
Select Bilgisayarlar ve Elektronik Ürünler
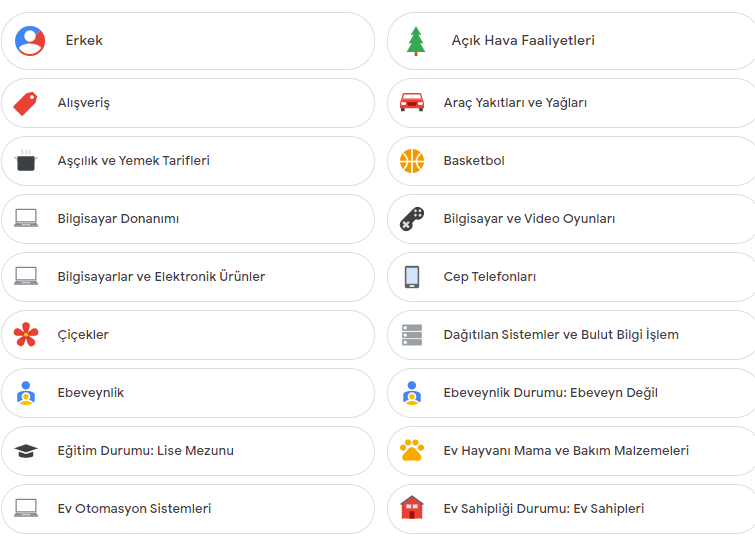(x=161, y=277)
